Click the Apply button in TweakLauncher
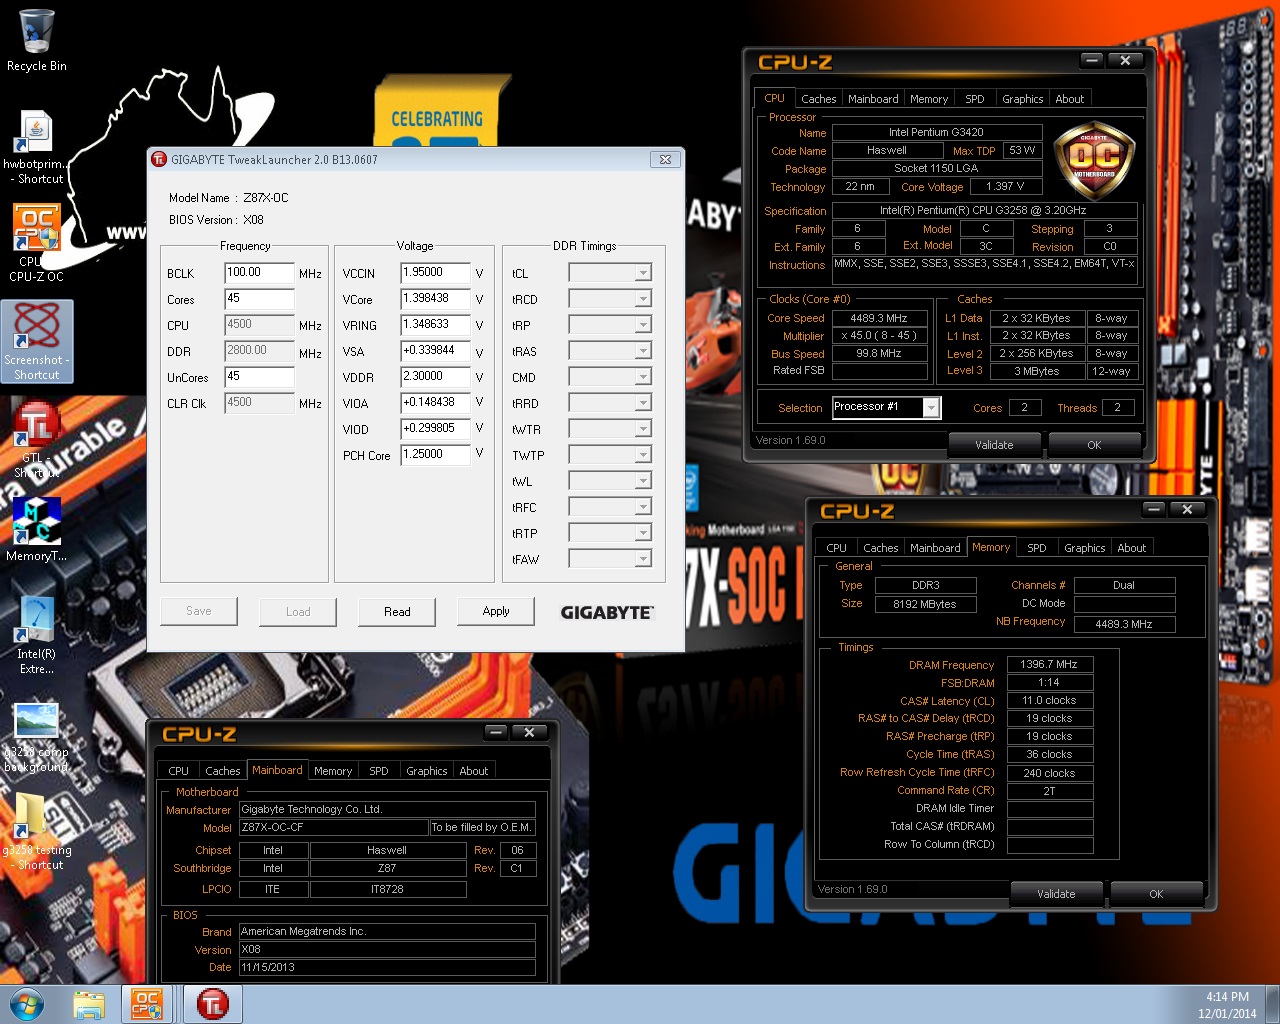Screen dimensions: 1280x1024 click(496, 611)
